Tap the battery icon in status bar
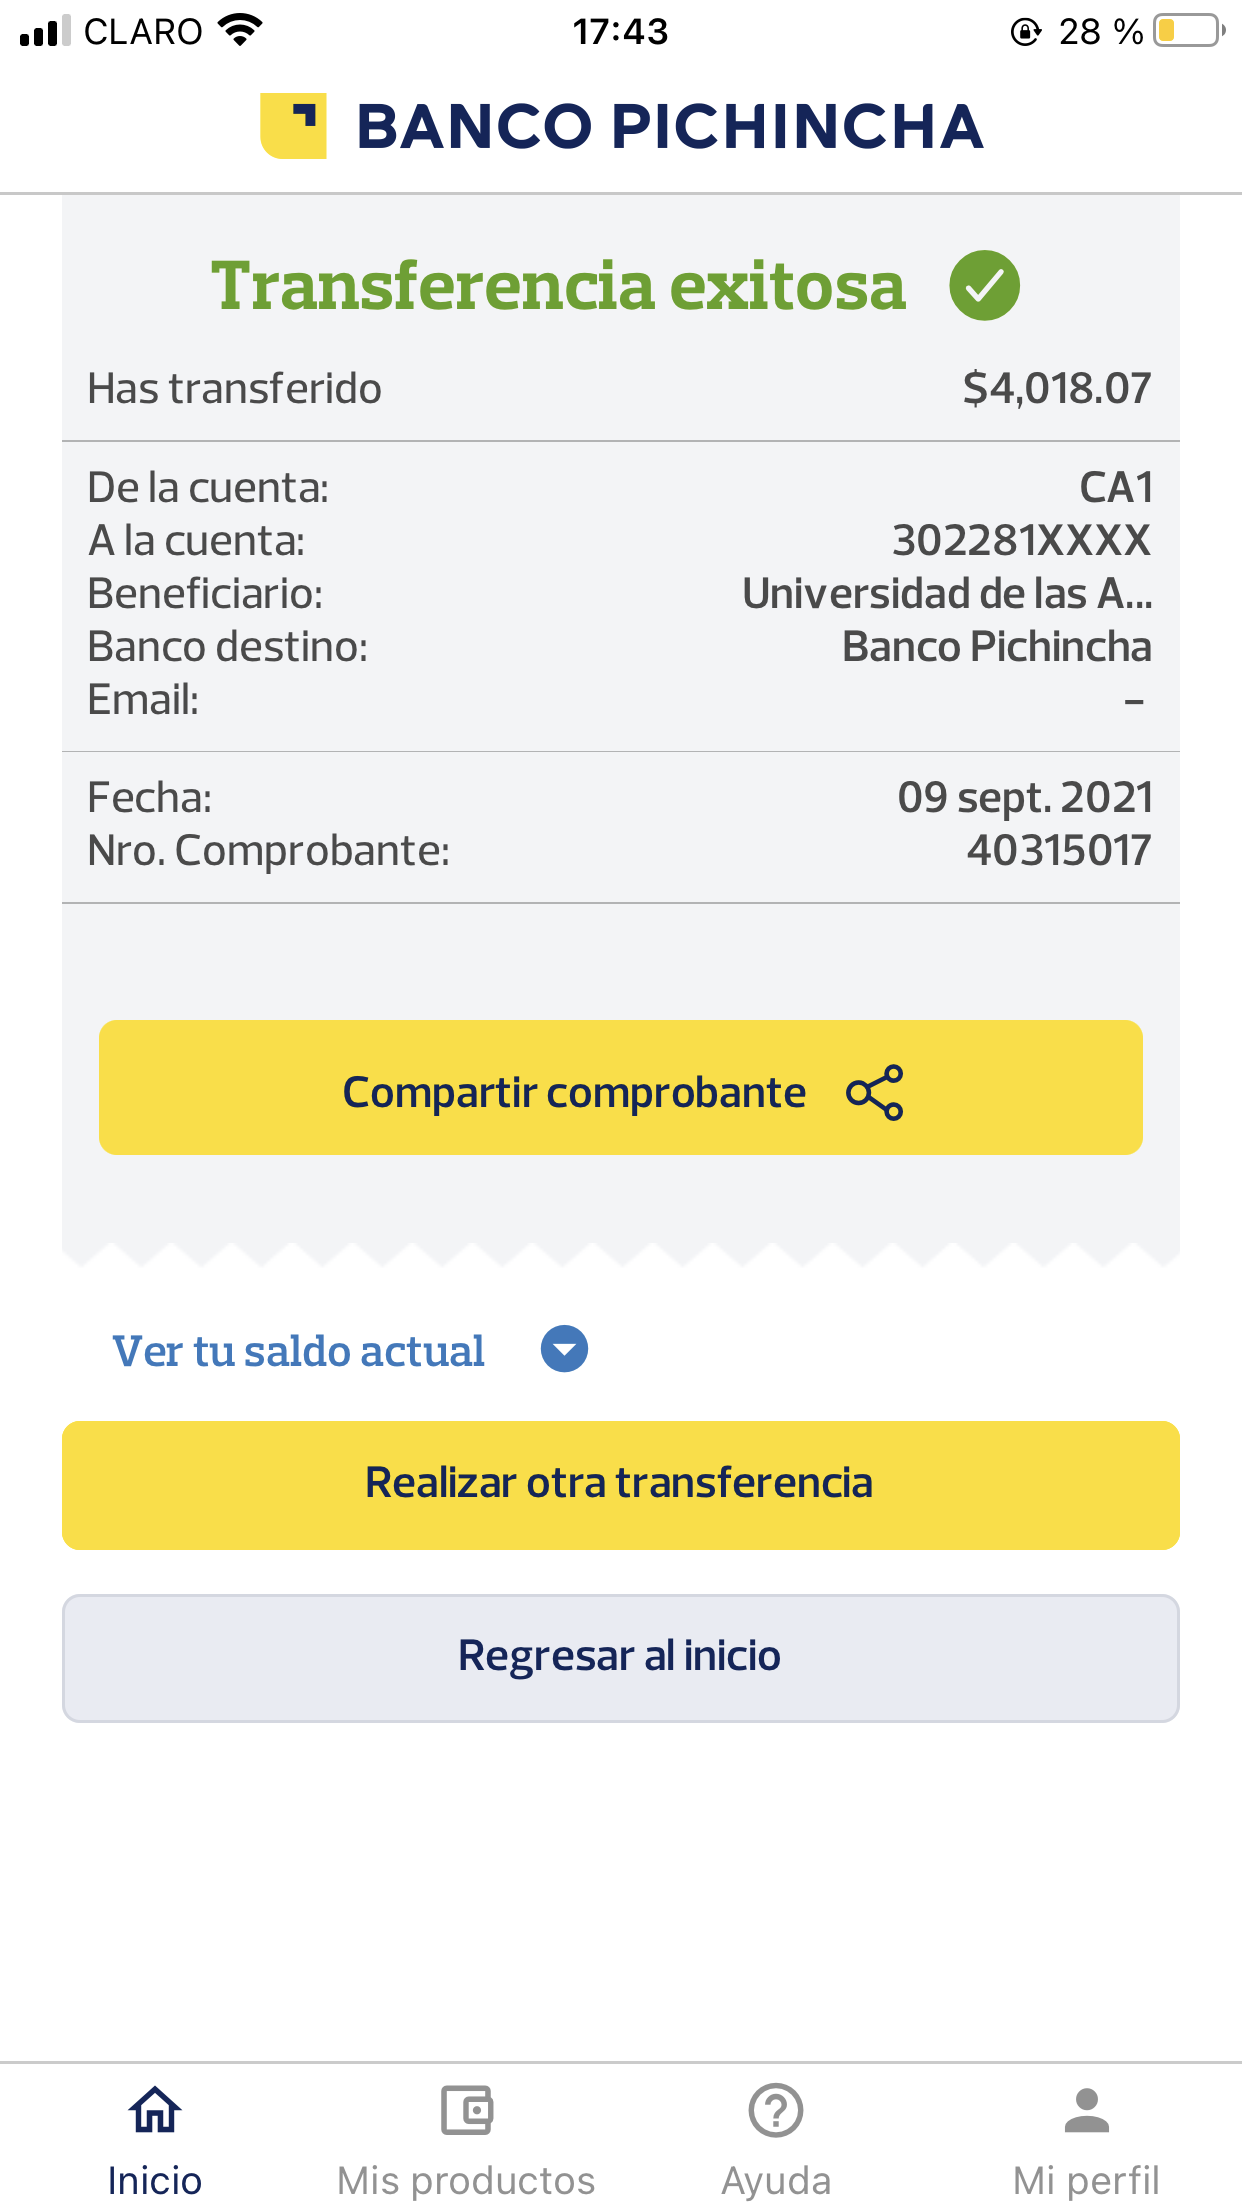The width and height of the screenshot is (1242, 2208). tap(1188, 31)
